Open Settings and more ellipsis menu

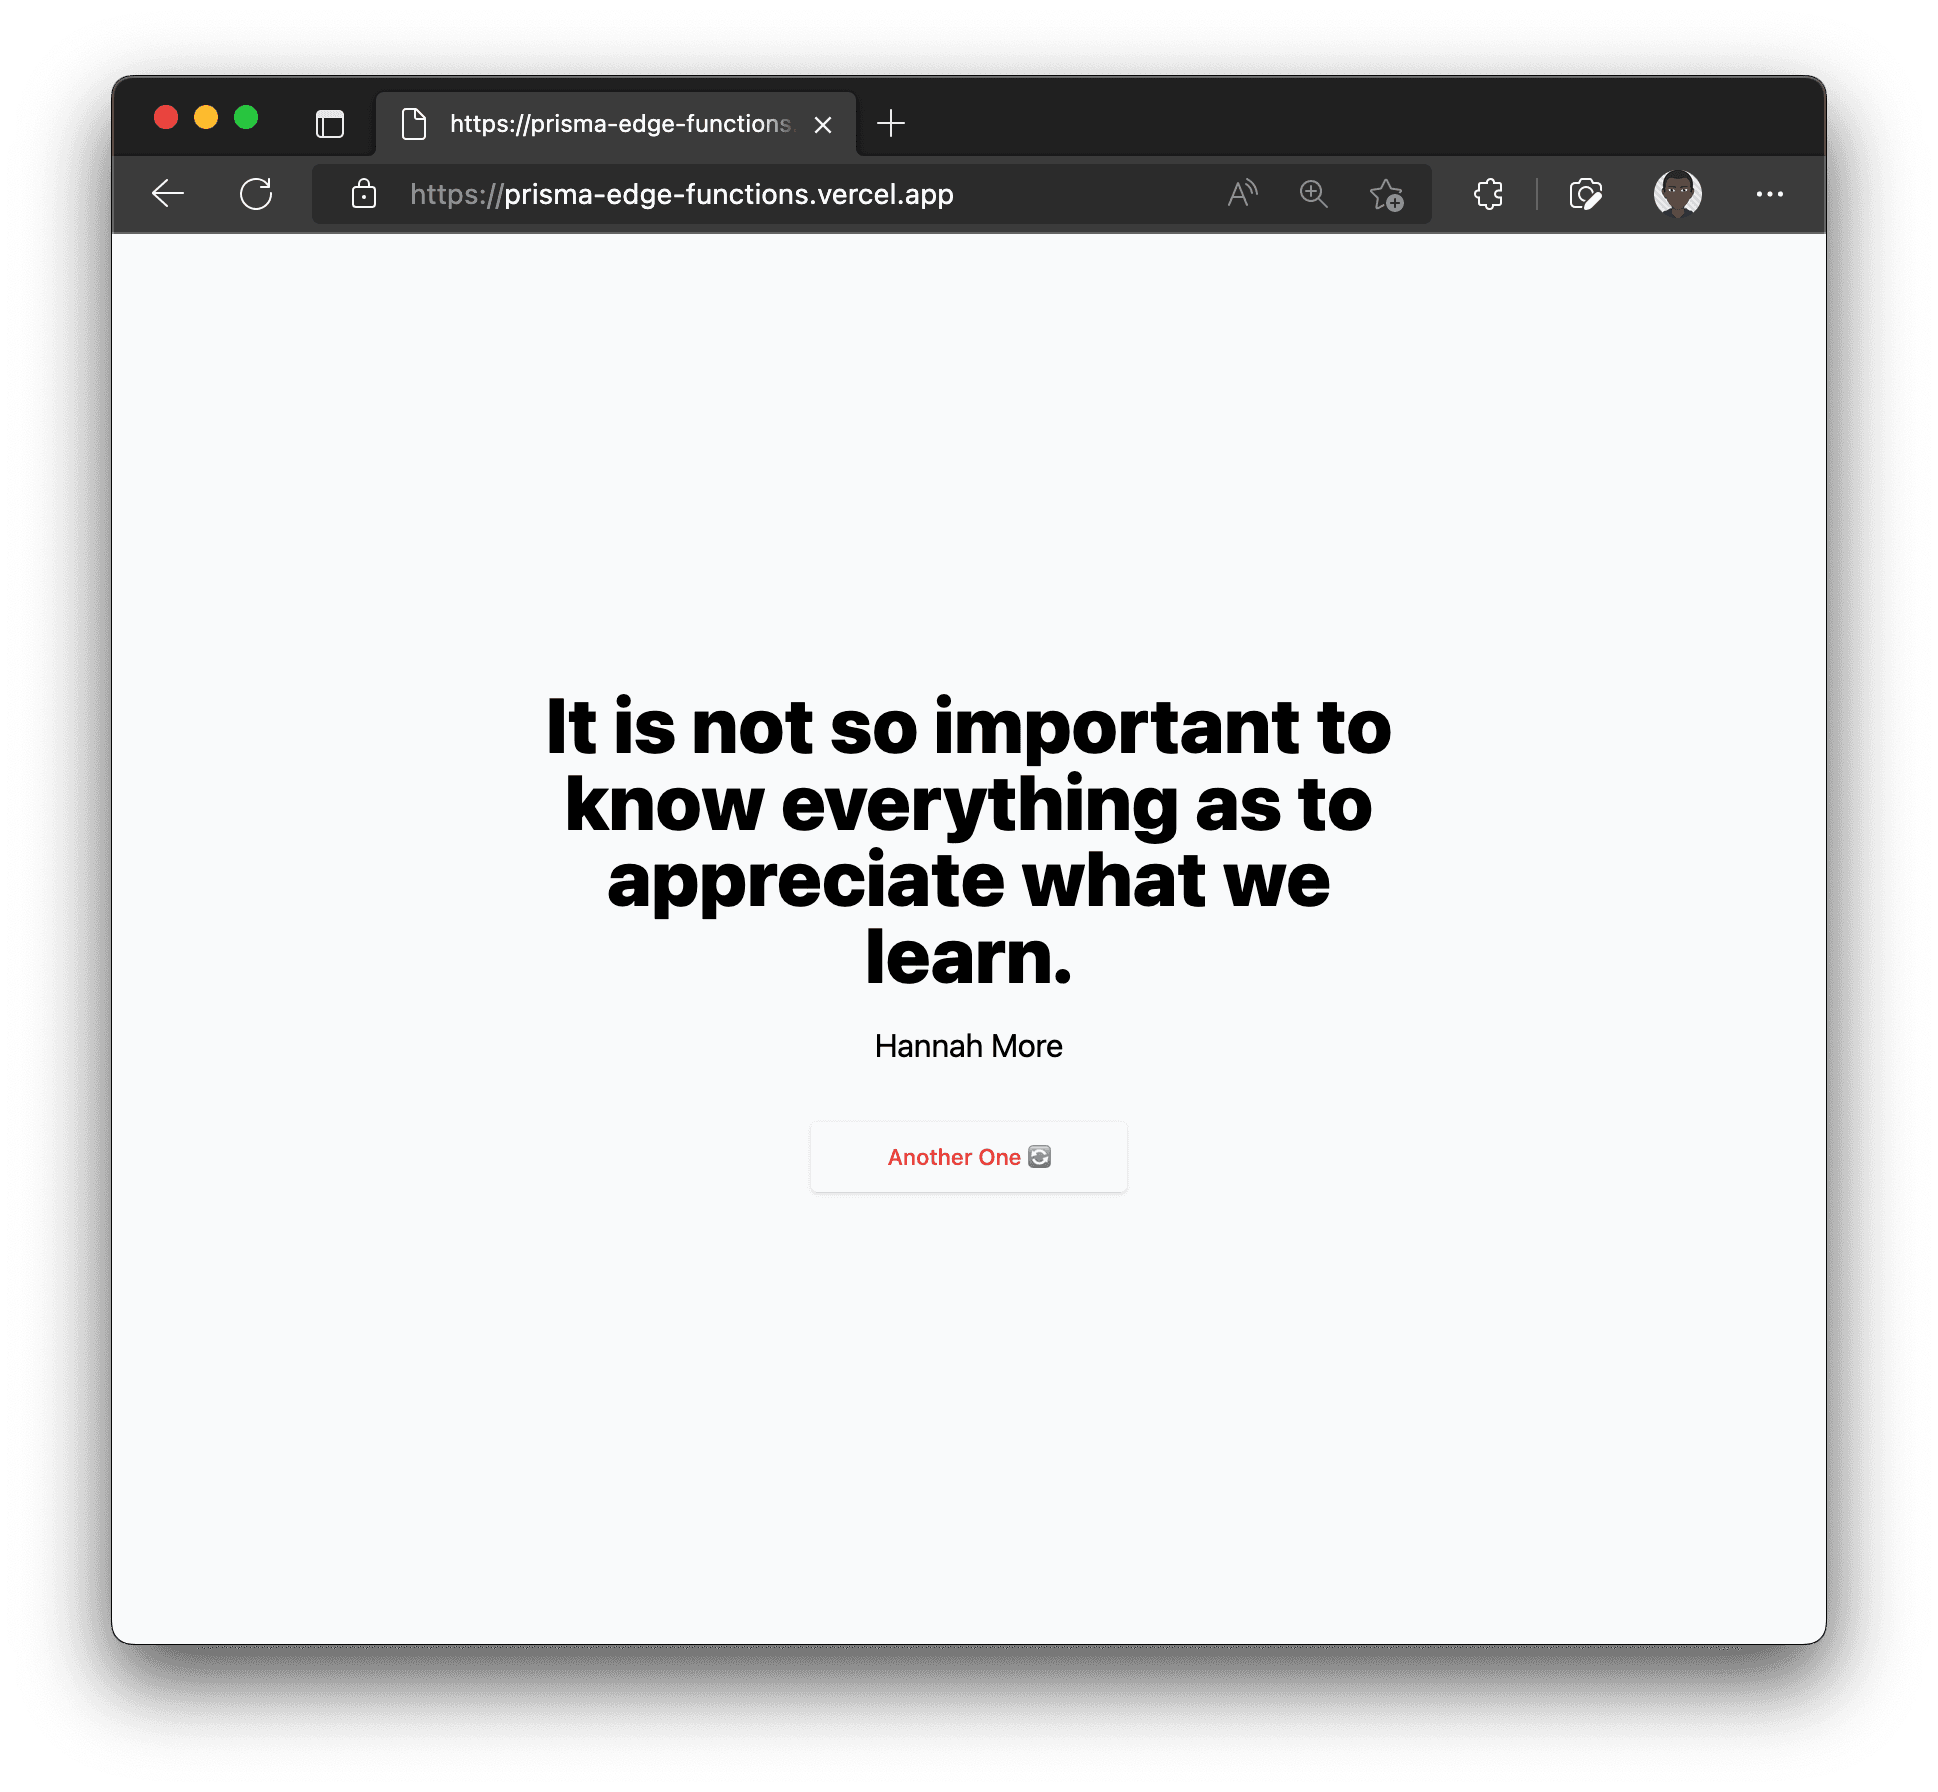[1770, 194]
